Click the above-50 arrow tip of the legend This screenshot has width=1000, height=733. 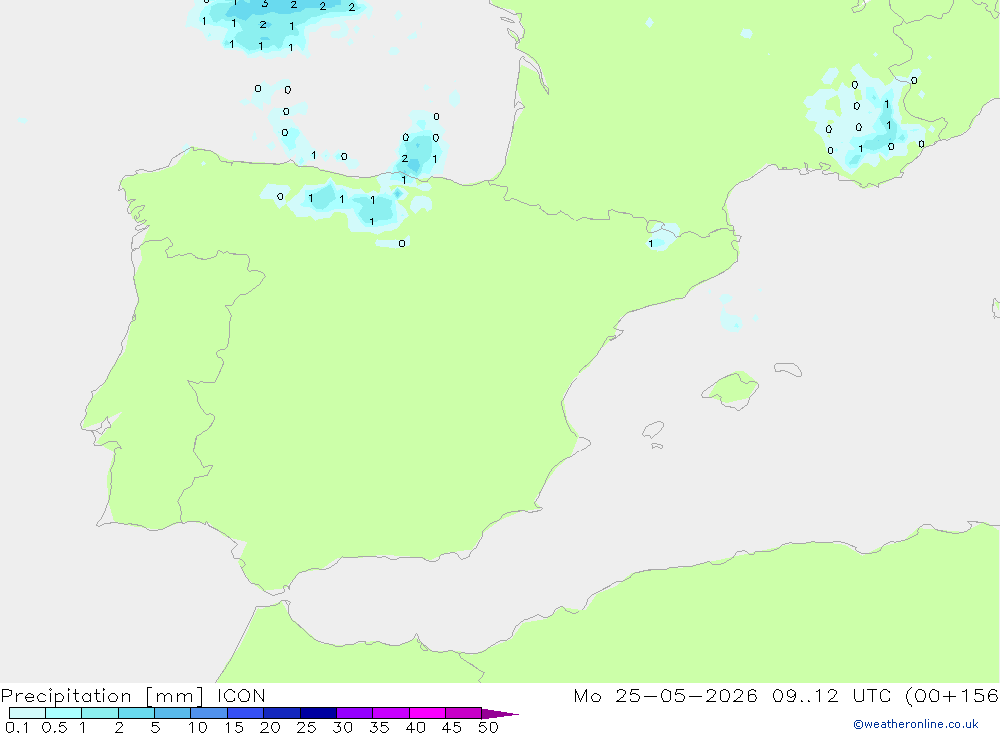click(x=500, y=714)
